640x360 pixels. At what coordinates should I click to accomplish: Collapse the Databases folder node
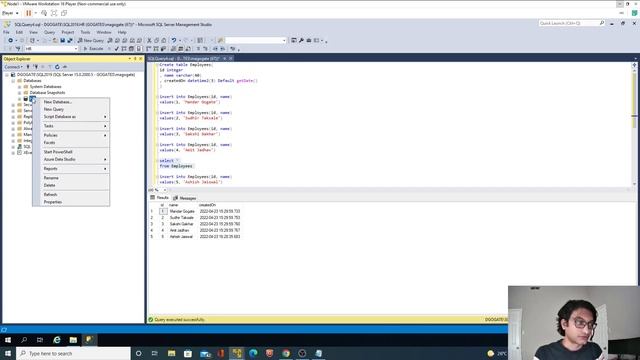(13, 81)
